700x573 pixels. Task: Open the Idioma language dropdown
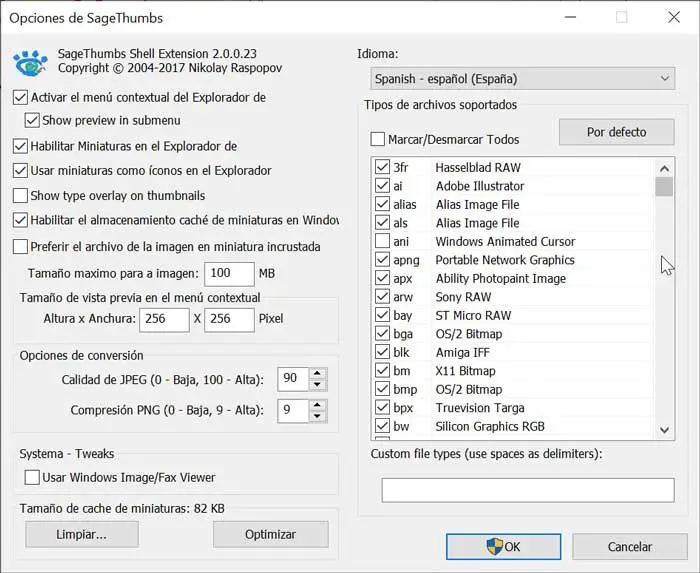click(522, 79)
